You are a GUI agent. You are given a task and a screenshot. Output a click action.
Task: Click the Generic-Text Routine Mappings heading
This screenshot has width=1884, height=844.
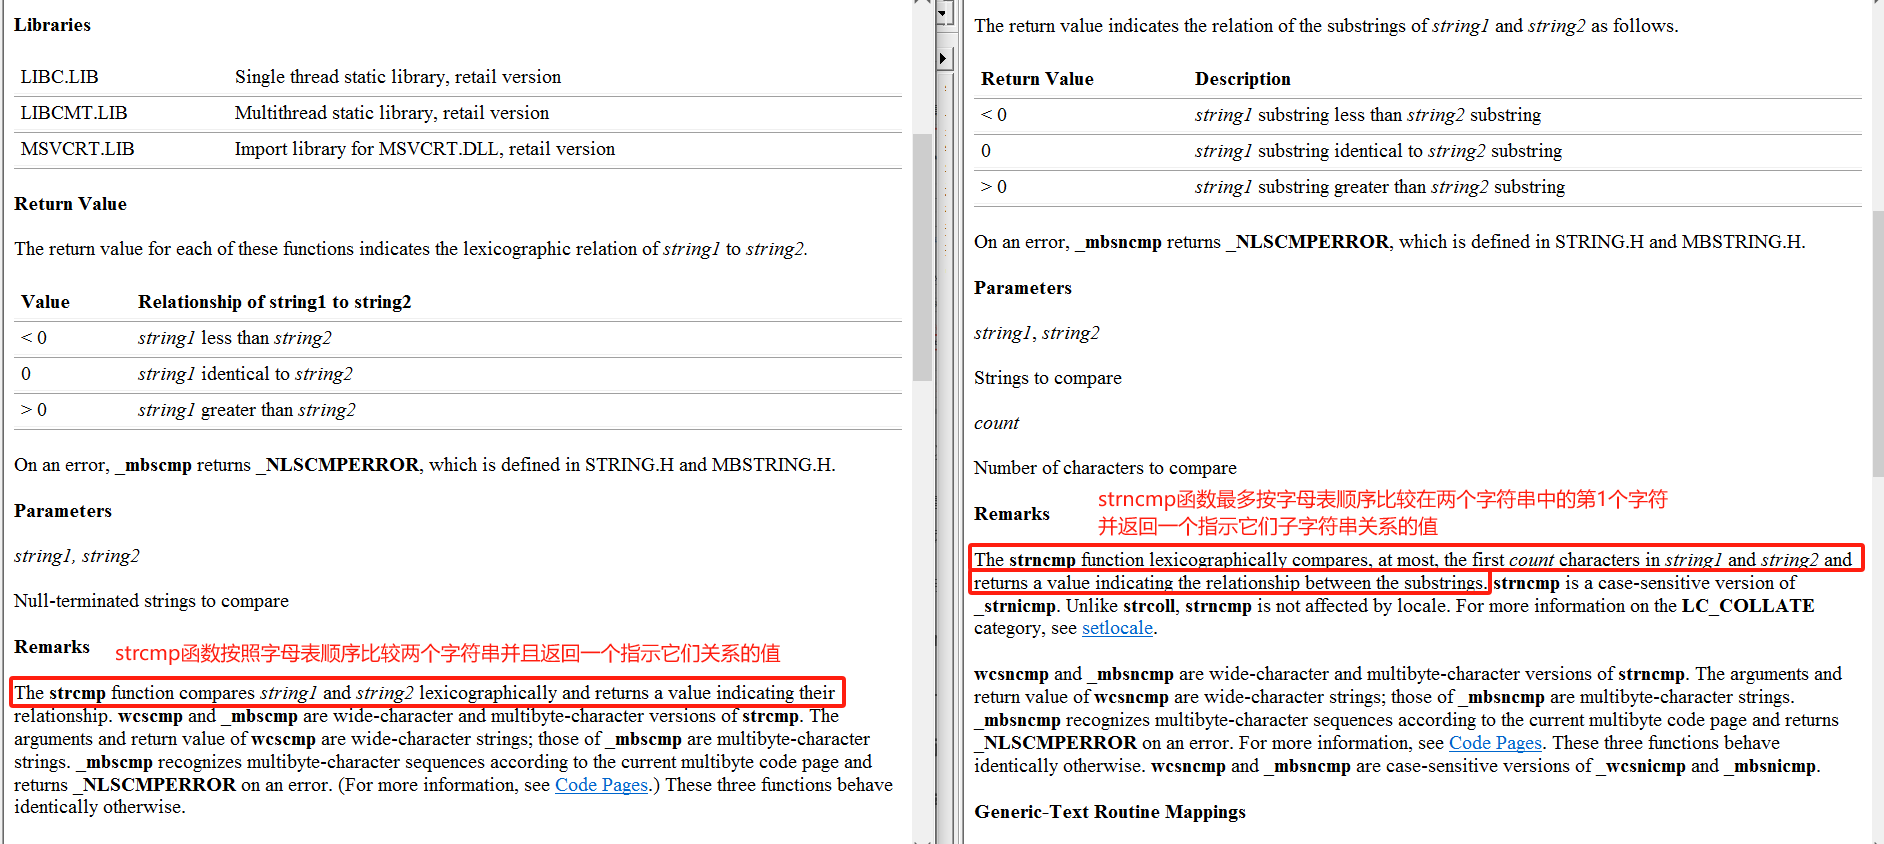click(x=1110, y=812)
